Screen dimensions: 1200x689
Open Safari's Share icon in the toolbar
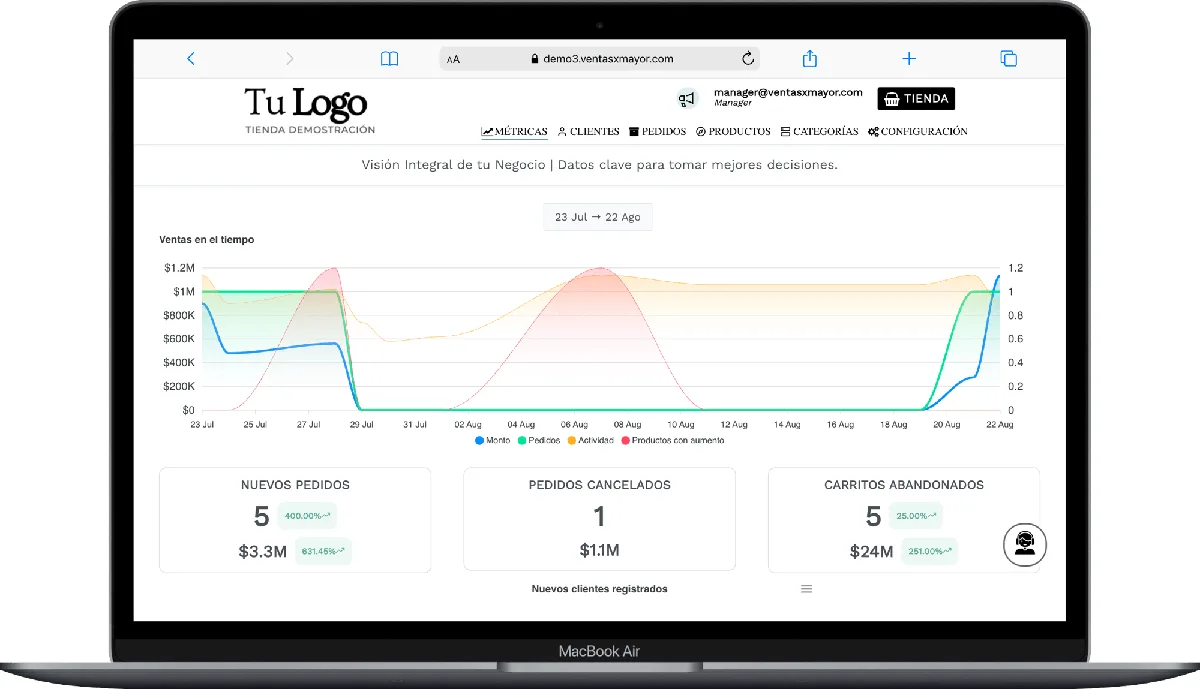pos(809,58)
